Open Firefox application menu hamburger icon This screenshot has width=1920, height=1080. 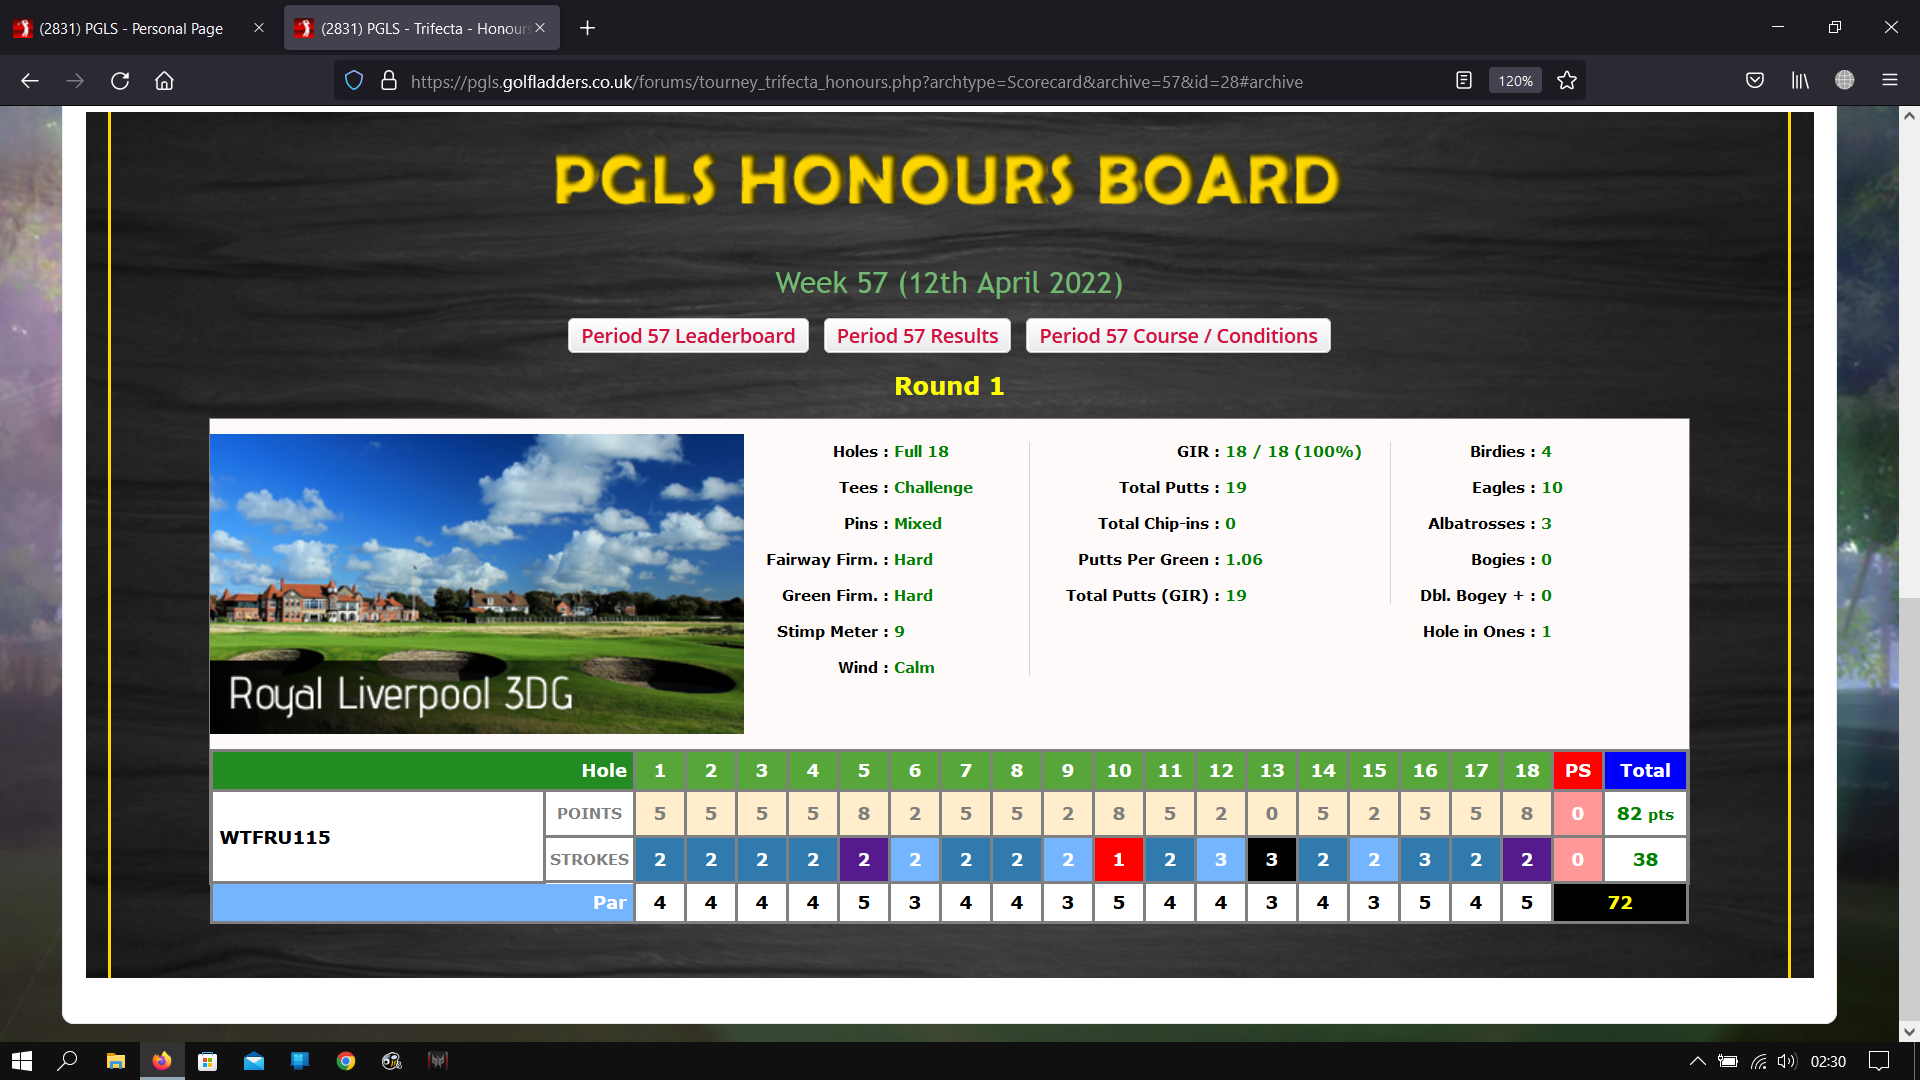pos(1890,81)
